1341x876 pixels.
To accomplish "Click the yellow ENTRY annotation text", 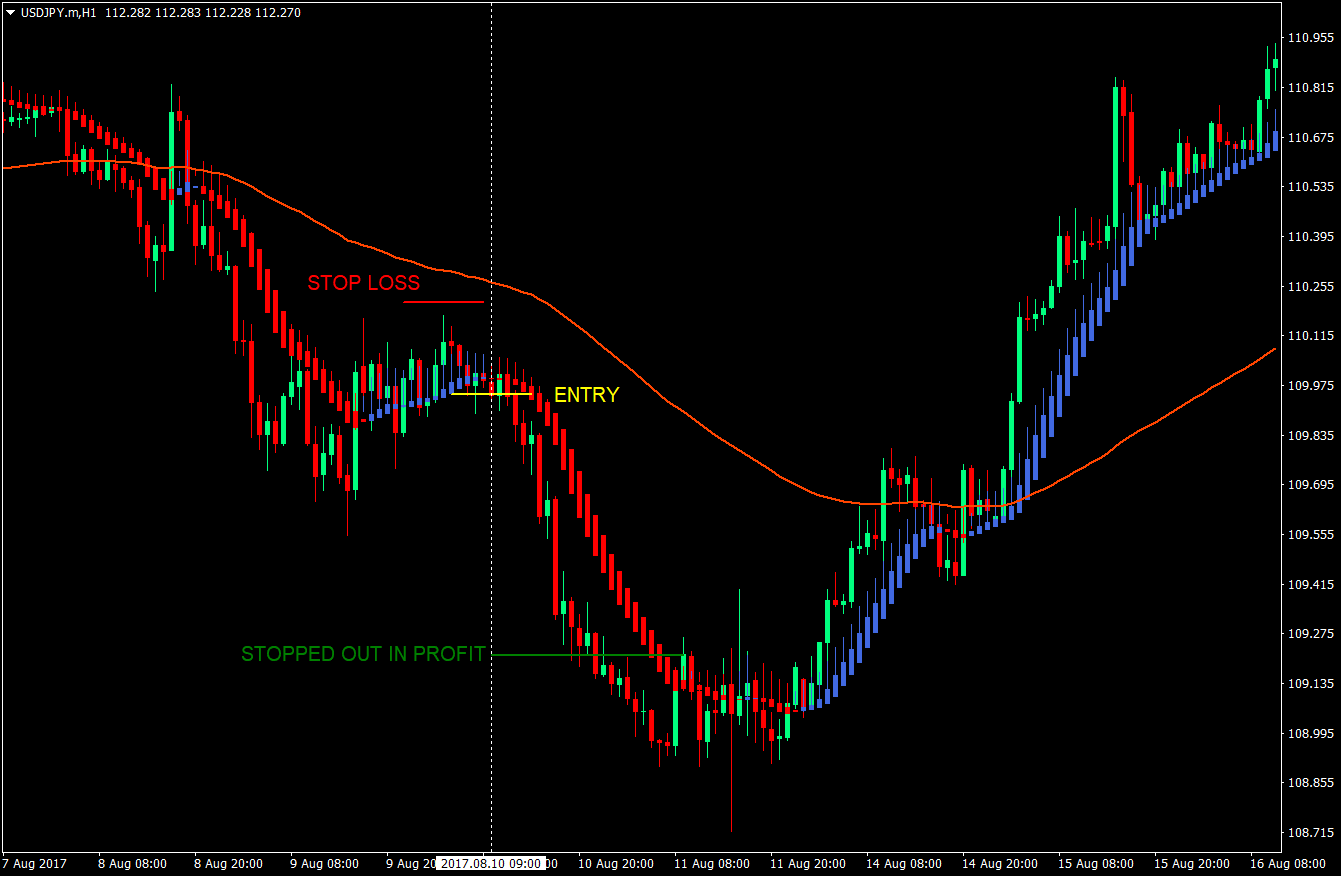I will [585, 395].
